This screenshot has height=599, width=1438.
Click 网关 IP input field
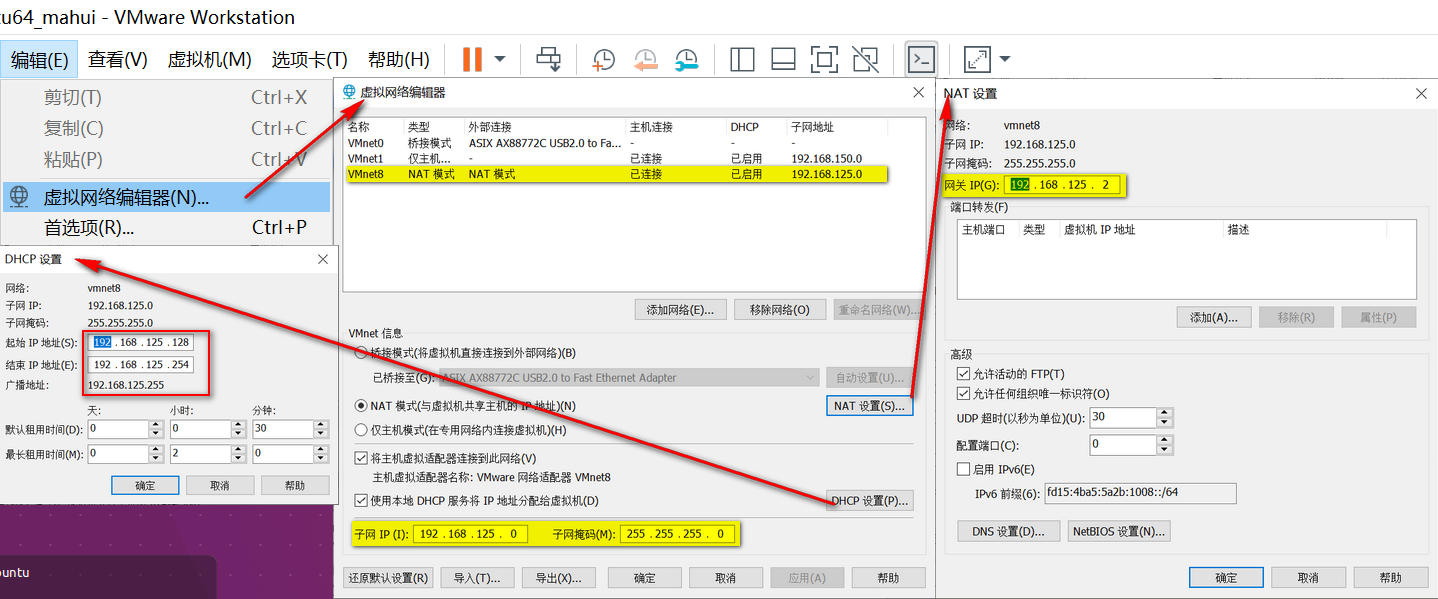click(x=1063, y=185)
